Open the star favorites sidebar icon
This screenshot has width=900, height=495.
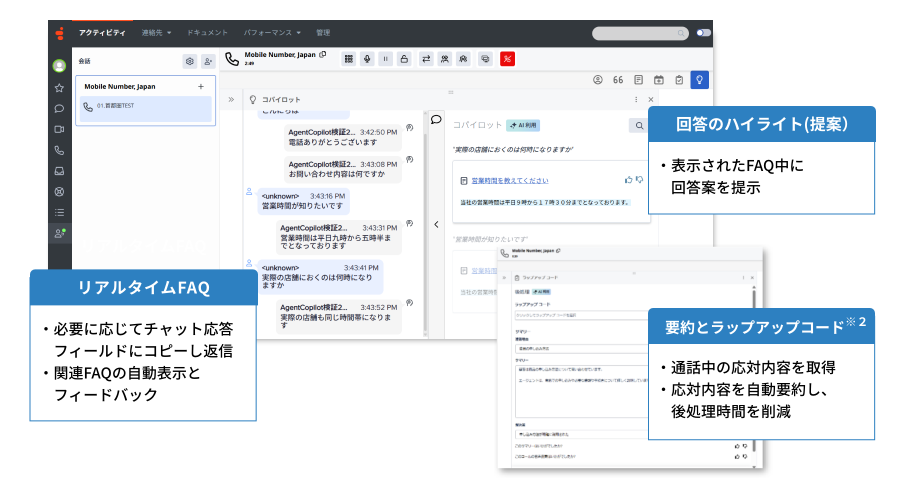pos(59,88)
